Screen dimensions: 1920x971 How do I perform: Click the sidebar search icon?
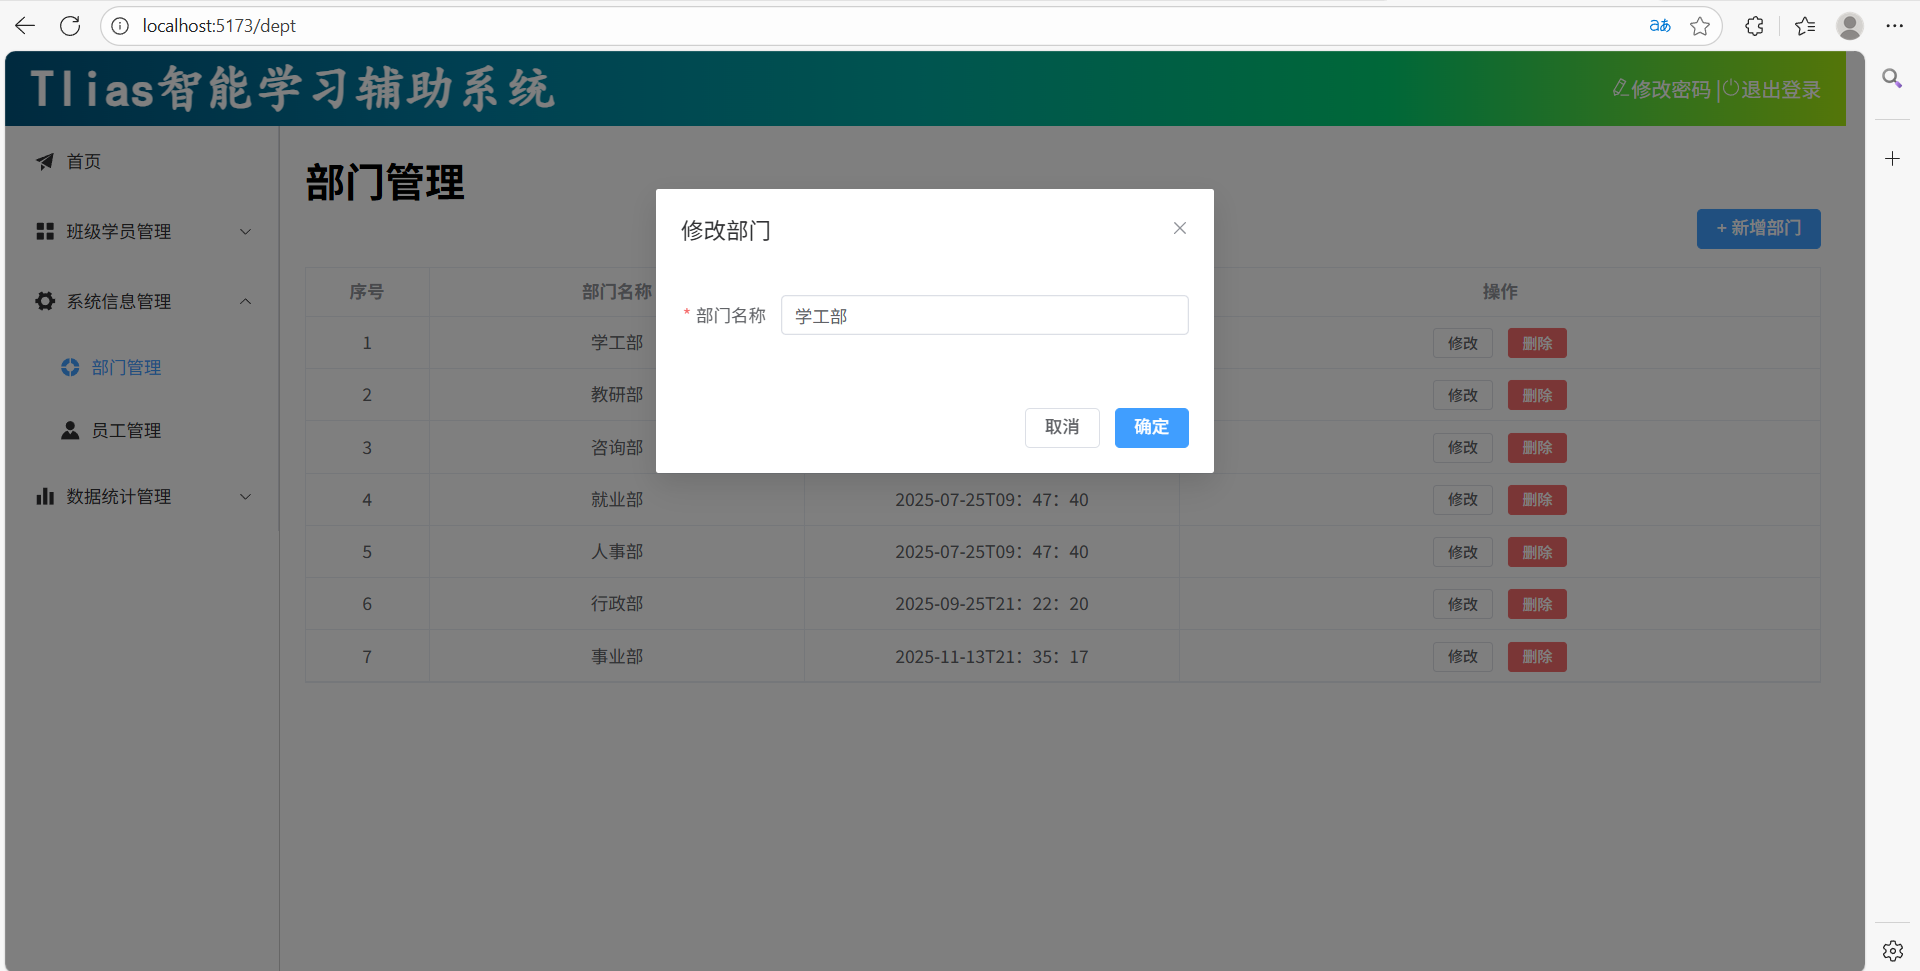1892,78
